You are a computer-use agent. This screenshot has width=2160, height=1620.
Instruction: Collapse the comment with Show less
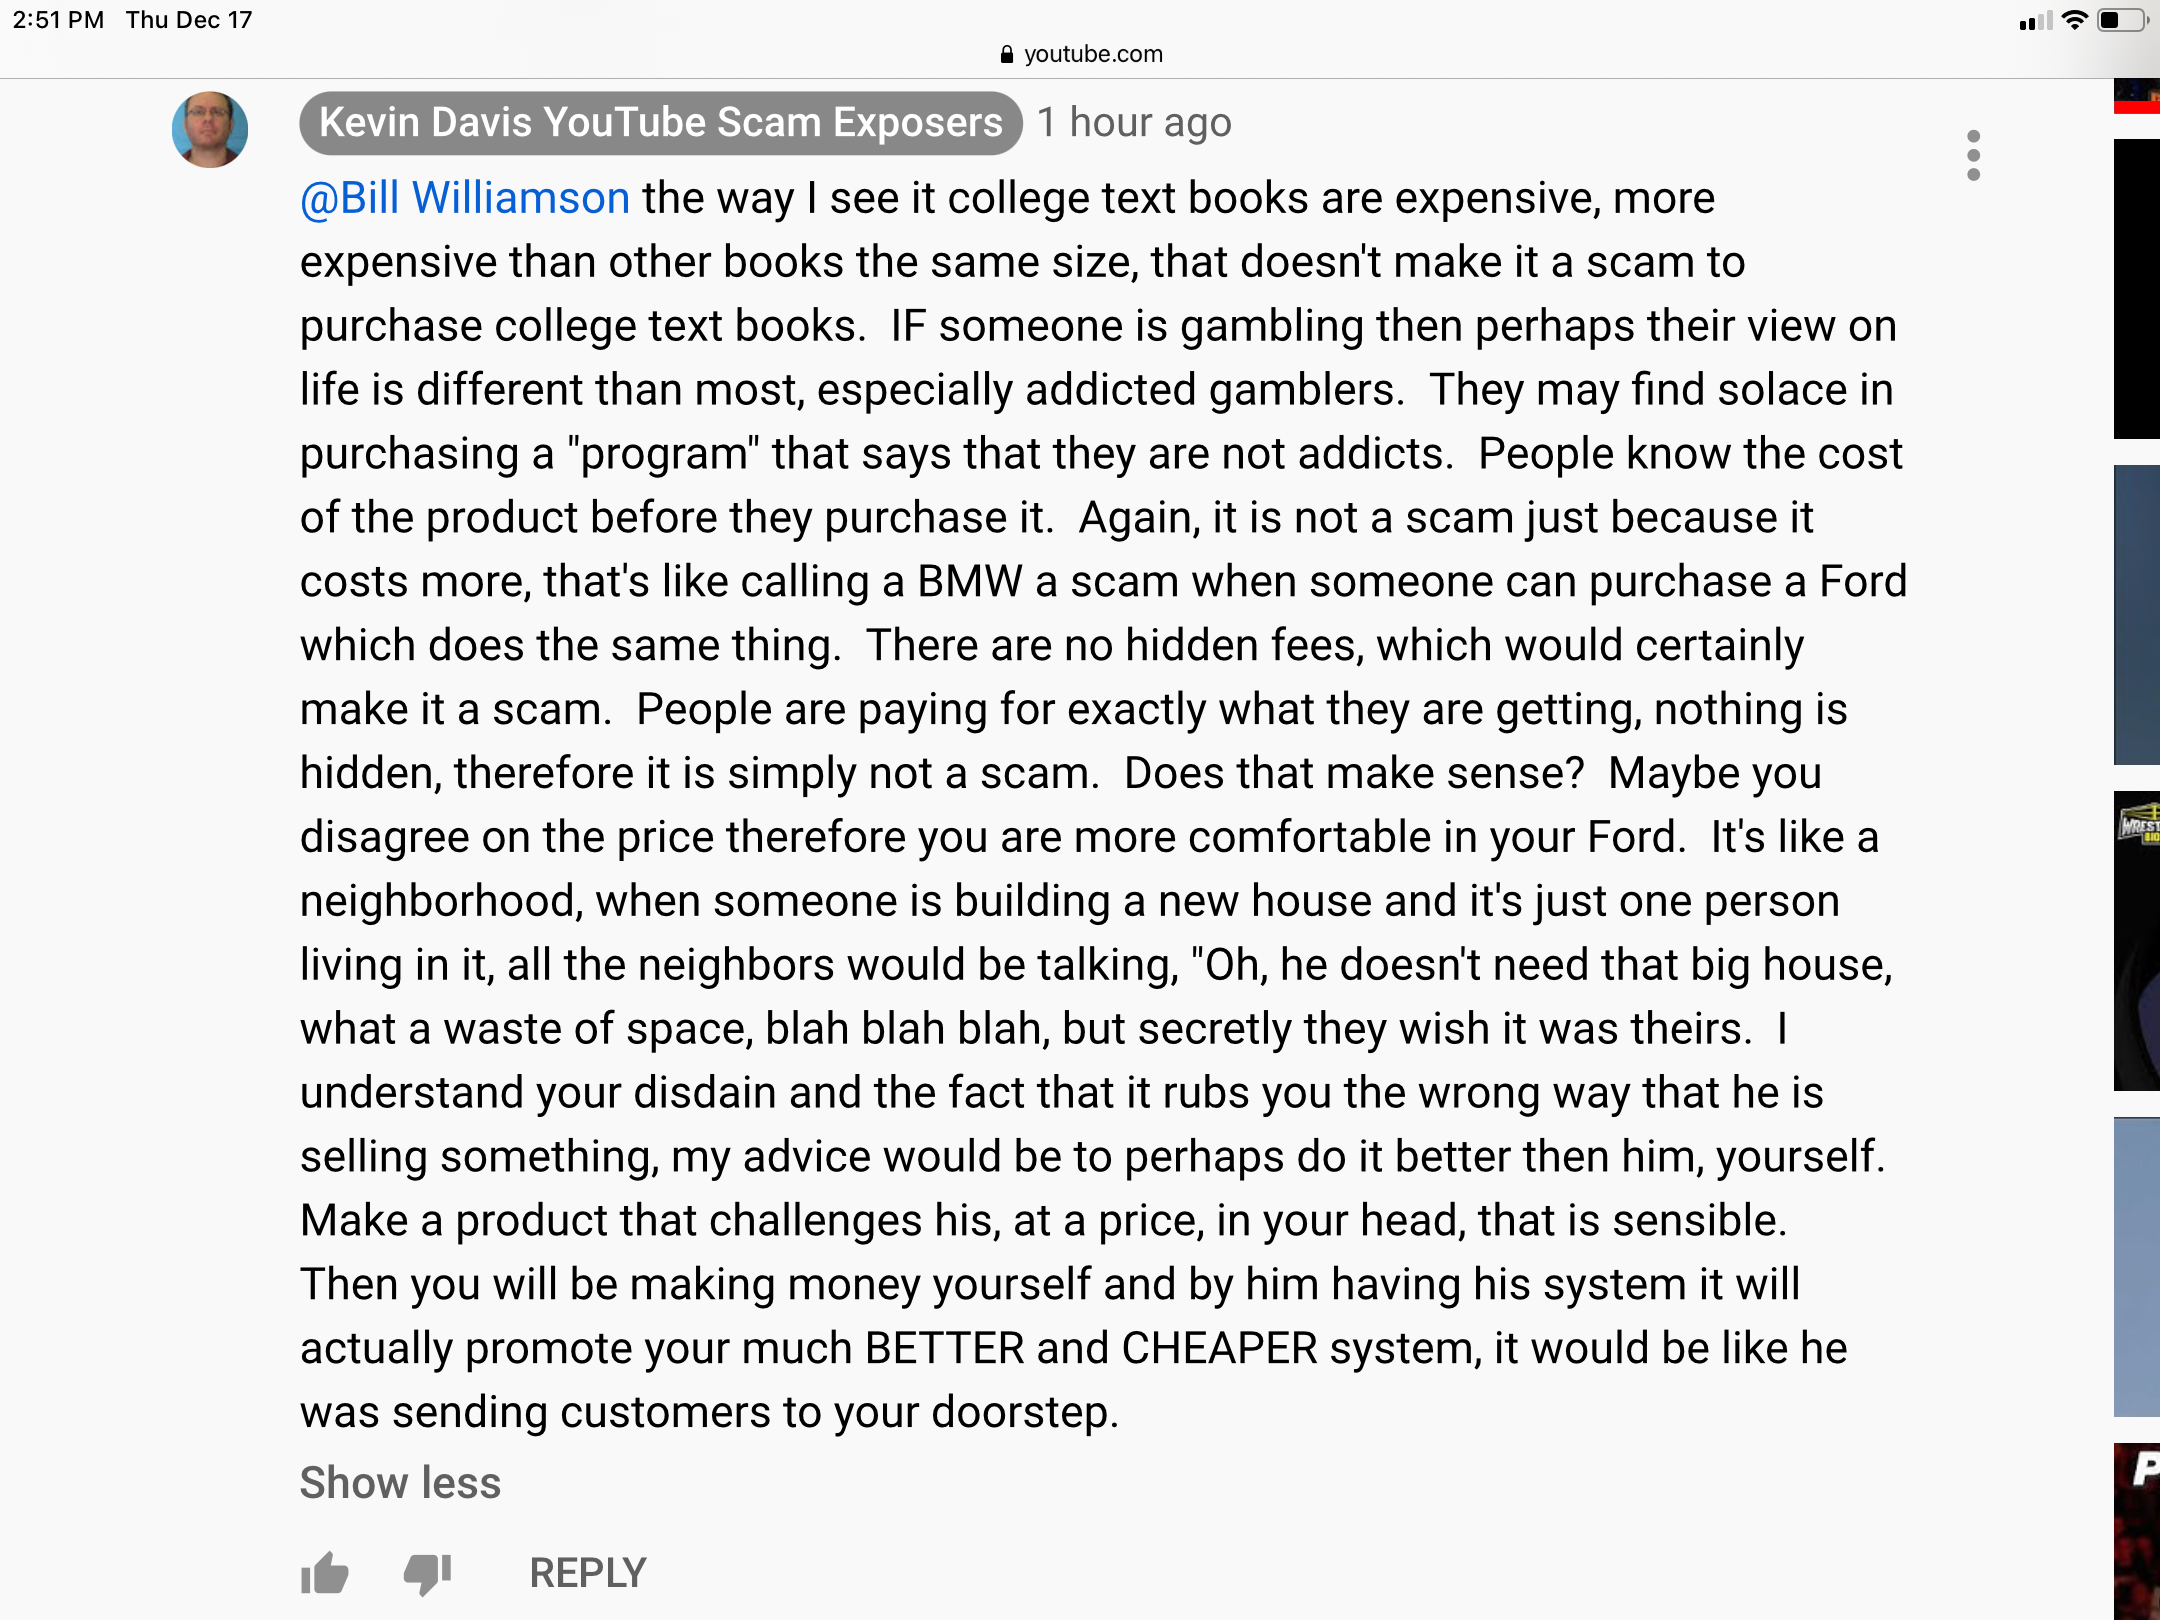coord(400,1482)
